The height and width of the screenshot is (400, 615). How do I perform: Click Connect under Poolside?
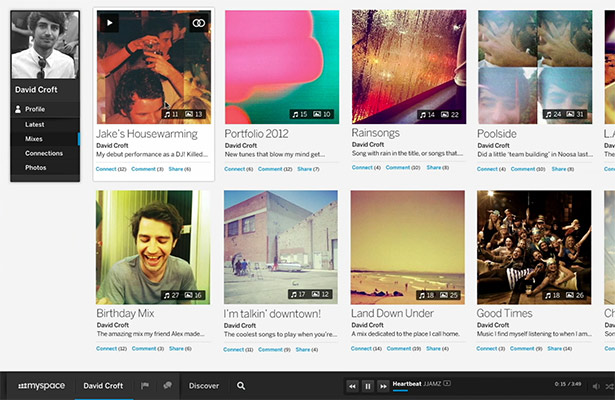(487, 169)
